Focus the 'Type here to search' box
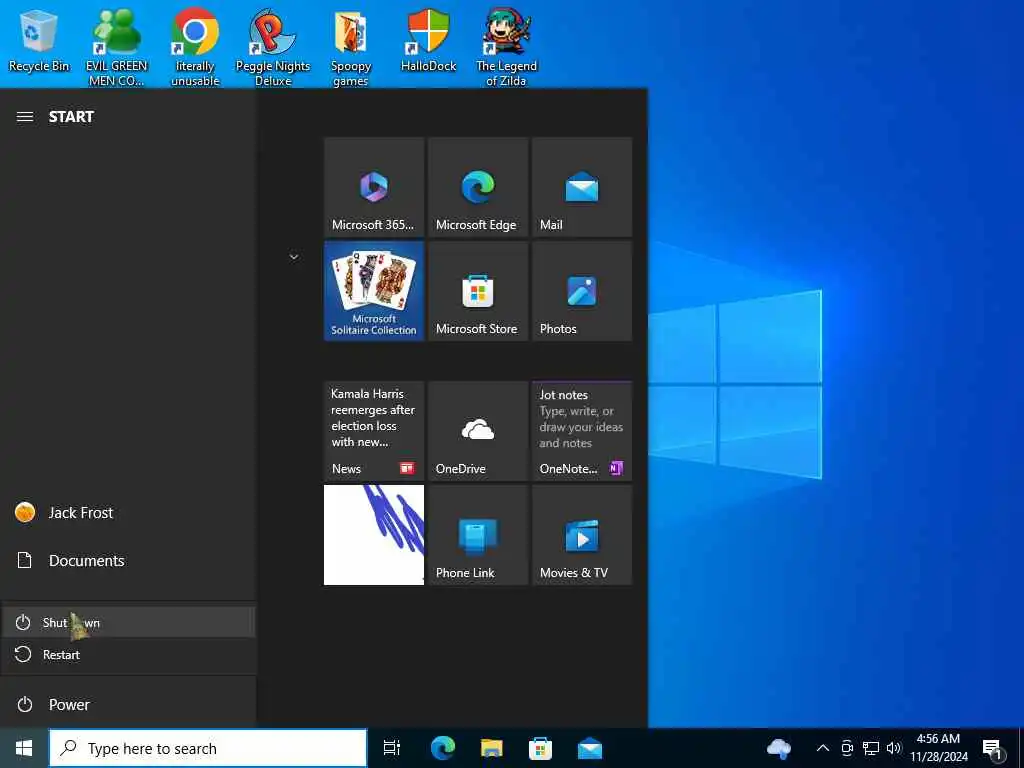 point(208,748)
